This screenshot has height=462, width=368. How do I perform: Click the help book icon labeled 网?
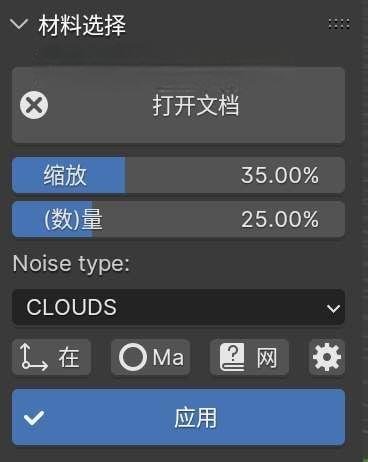coord(232,357)
